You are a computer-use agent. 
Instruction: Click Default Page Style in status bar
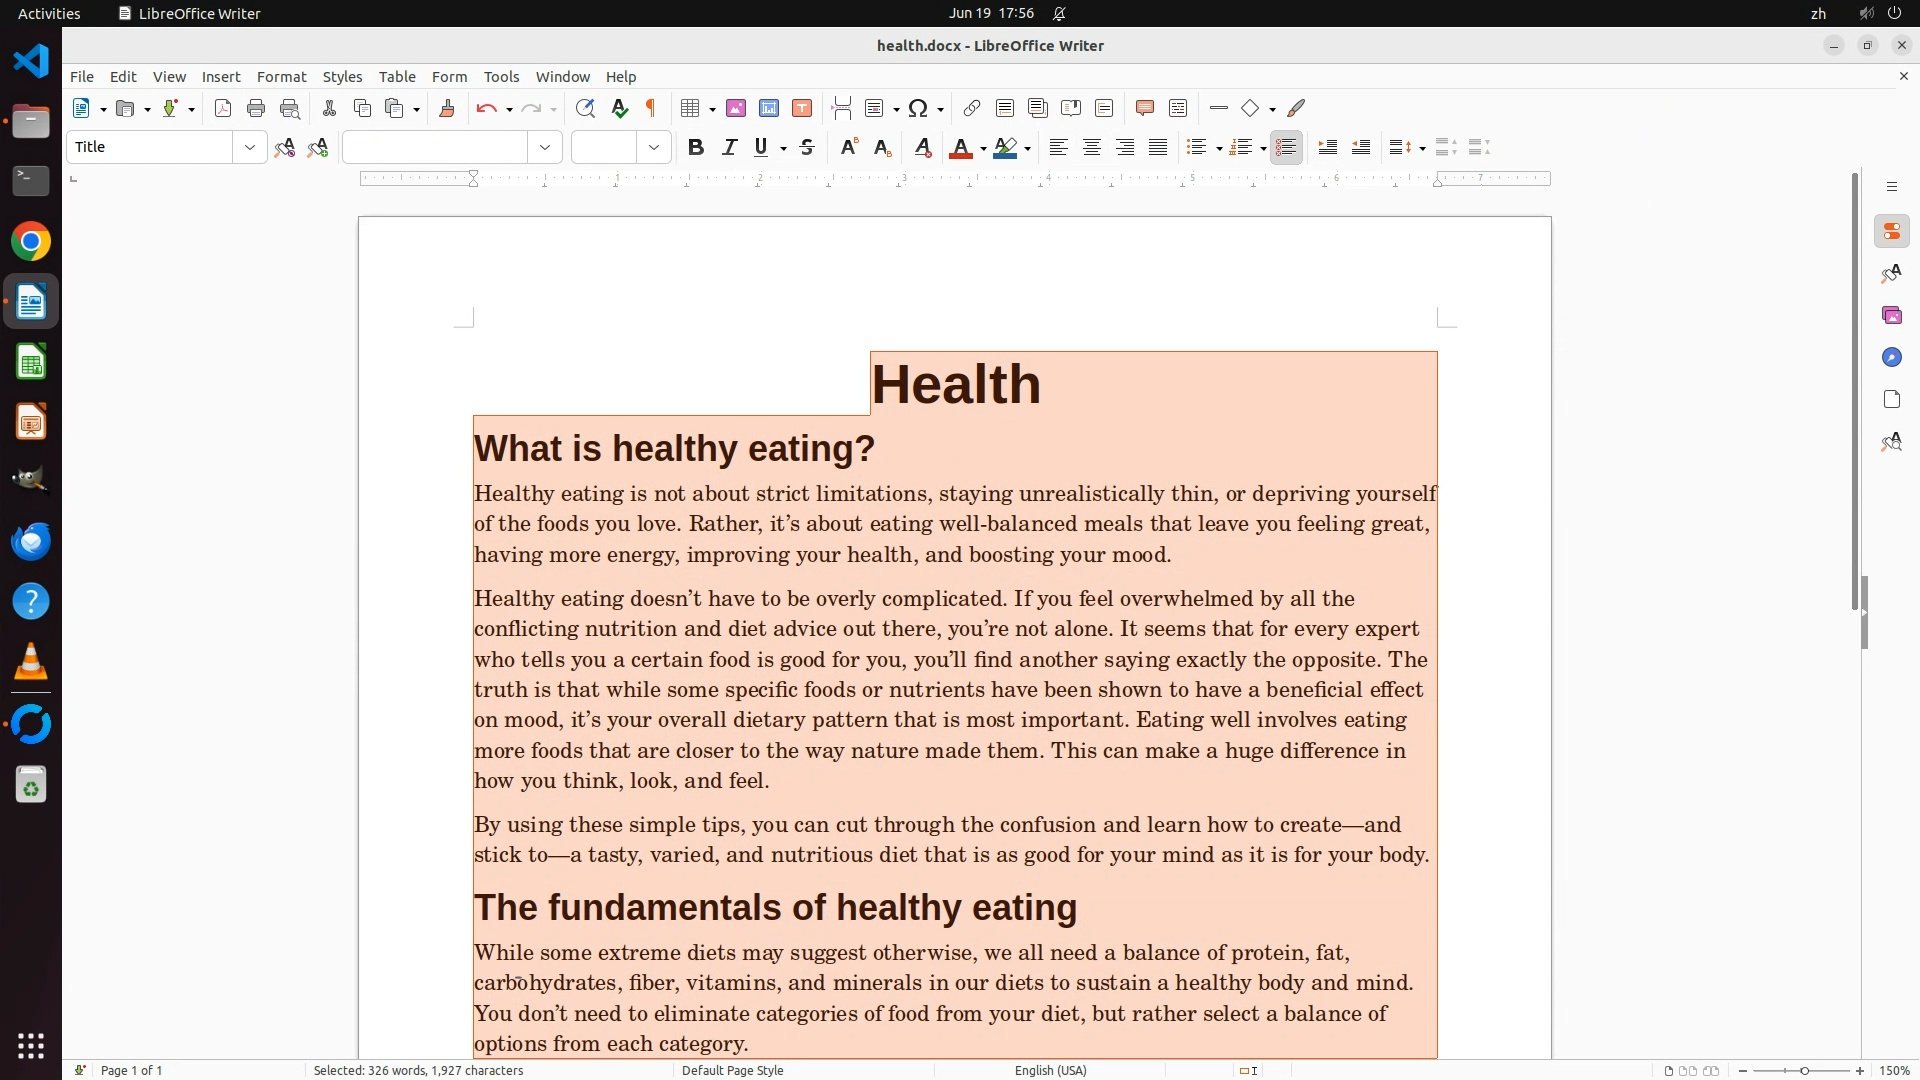click(x=732, y=1070)
